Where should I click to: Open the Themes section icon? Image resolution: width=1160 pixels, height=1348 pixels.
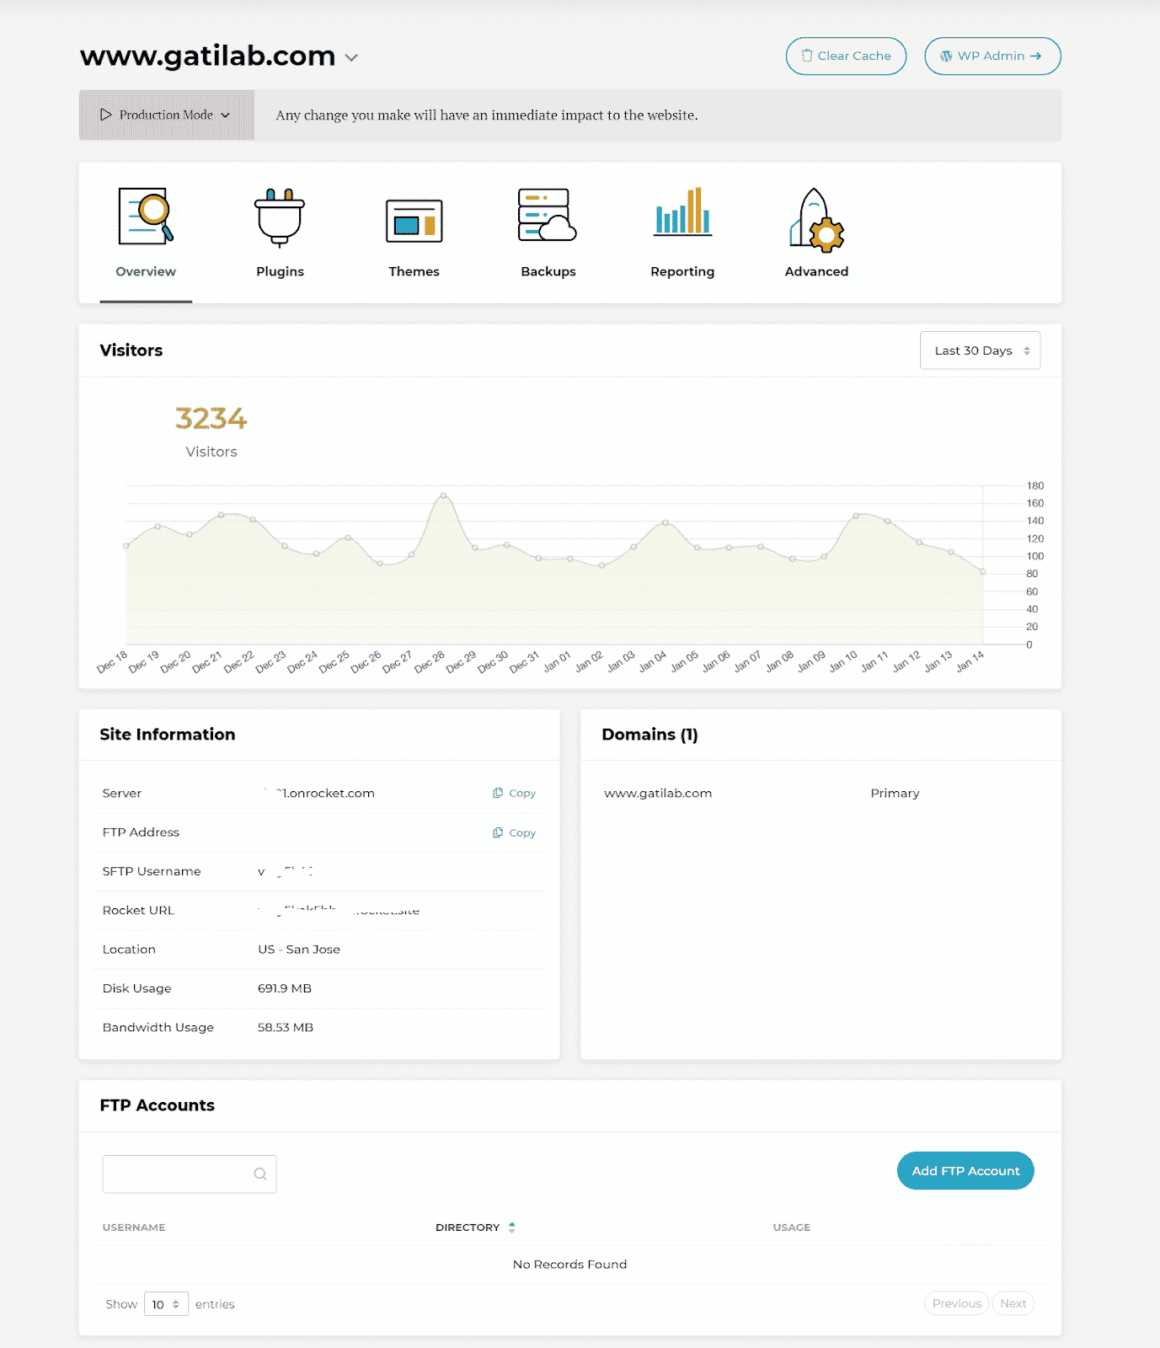tap(413, 215)
